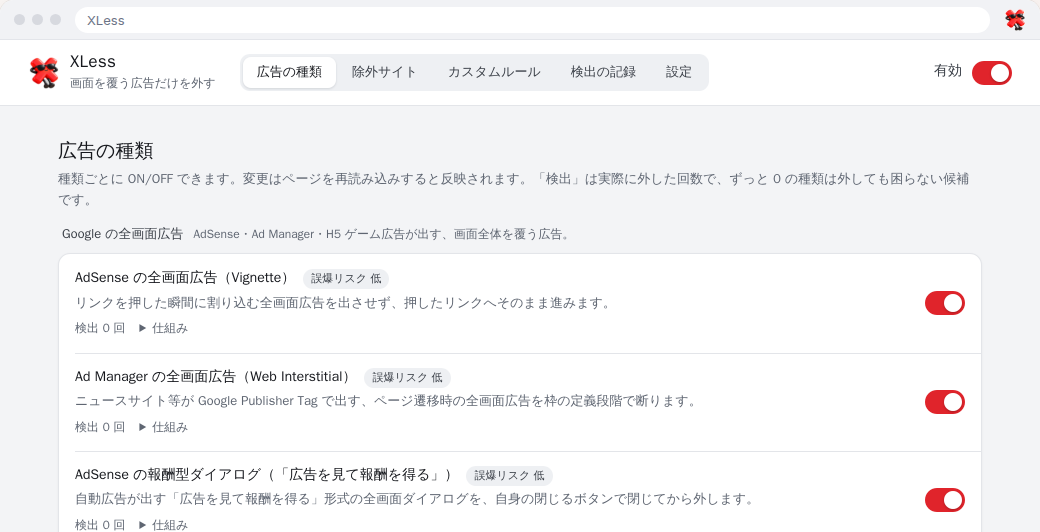Screen dimensions: 1040x532
Task: Click the address bar showing XLess
Action: pos(532,20)
